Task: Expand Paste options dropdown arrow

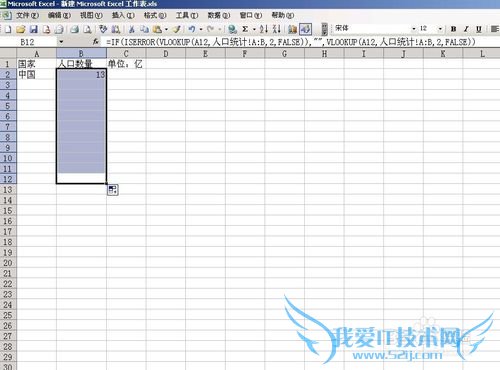Action: coord(166,29)
